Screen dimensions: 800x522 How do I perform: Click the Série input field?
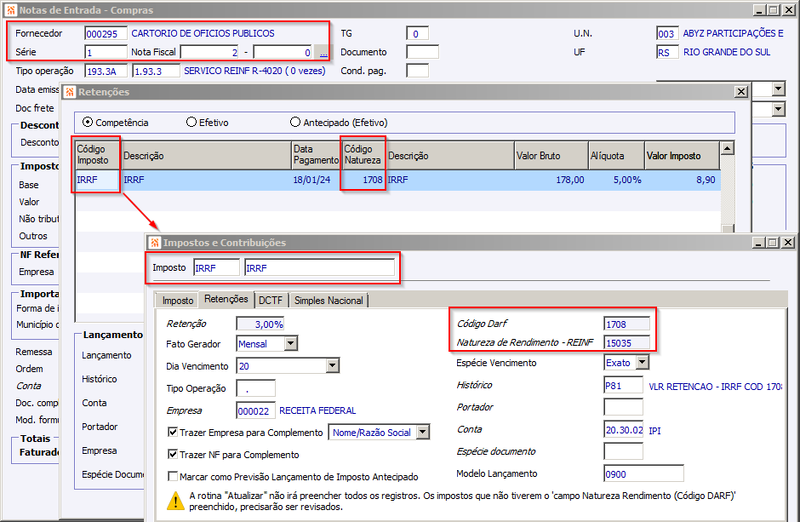(106, 53)
